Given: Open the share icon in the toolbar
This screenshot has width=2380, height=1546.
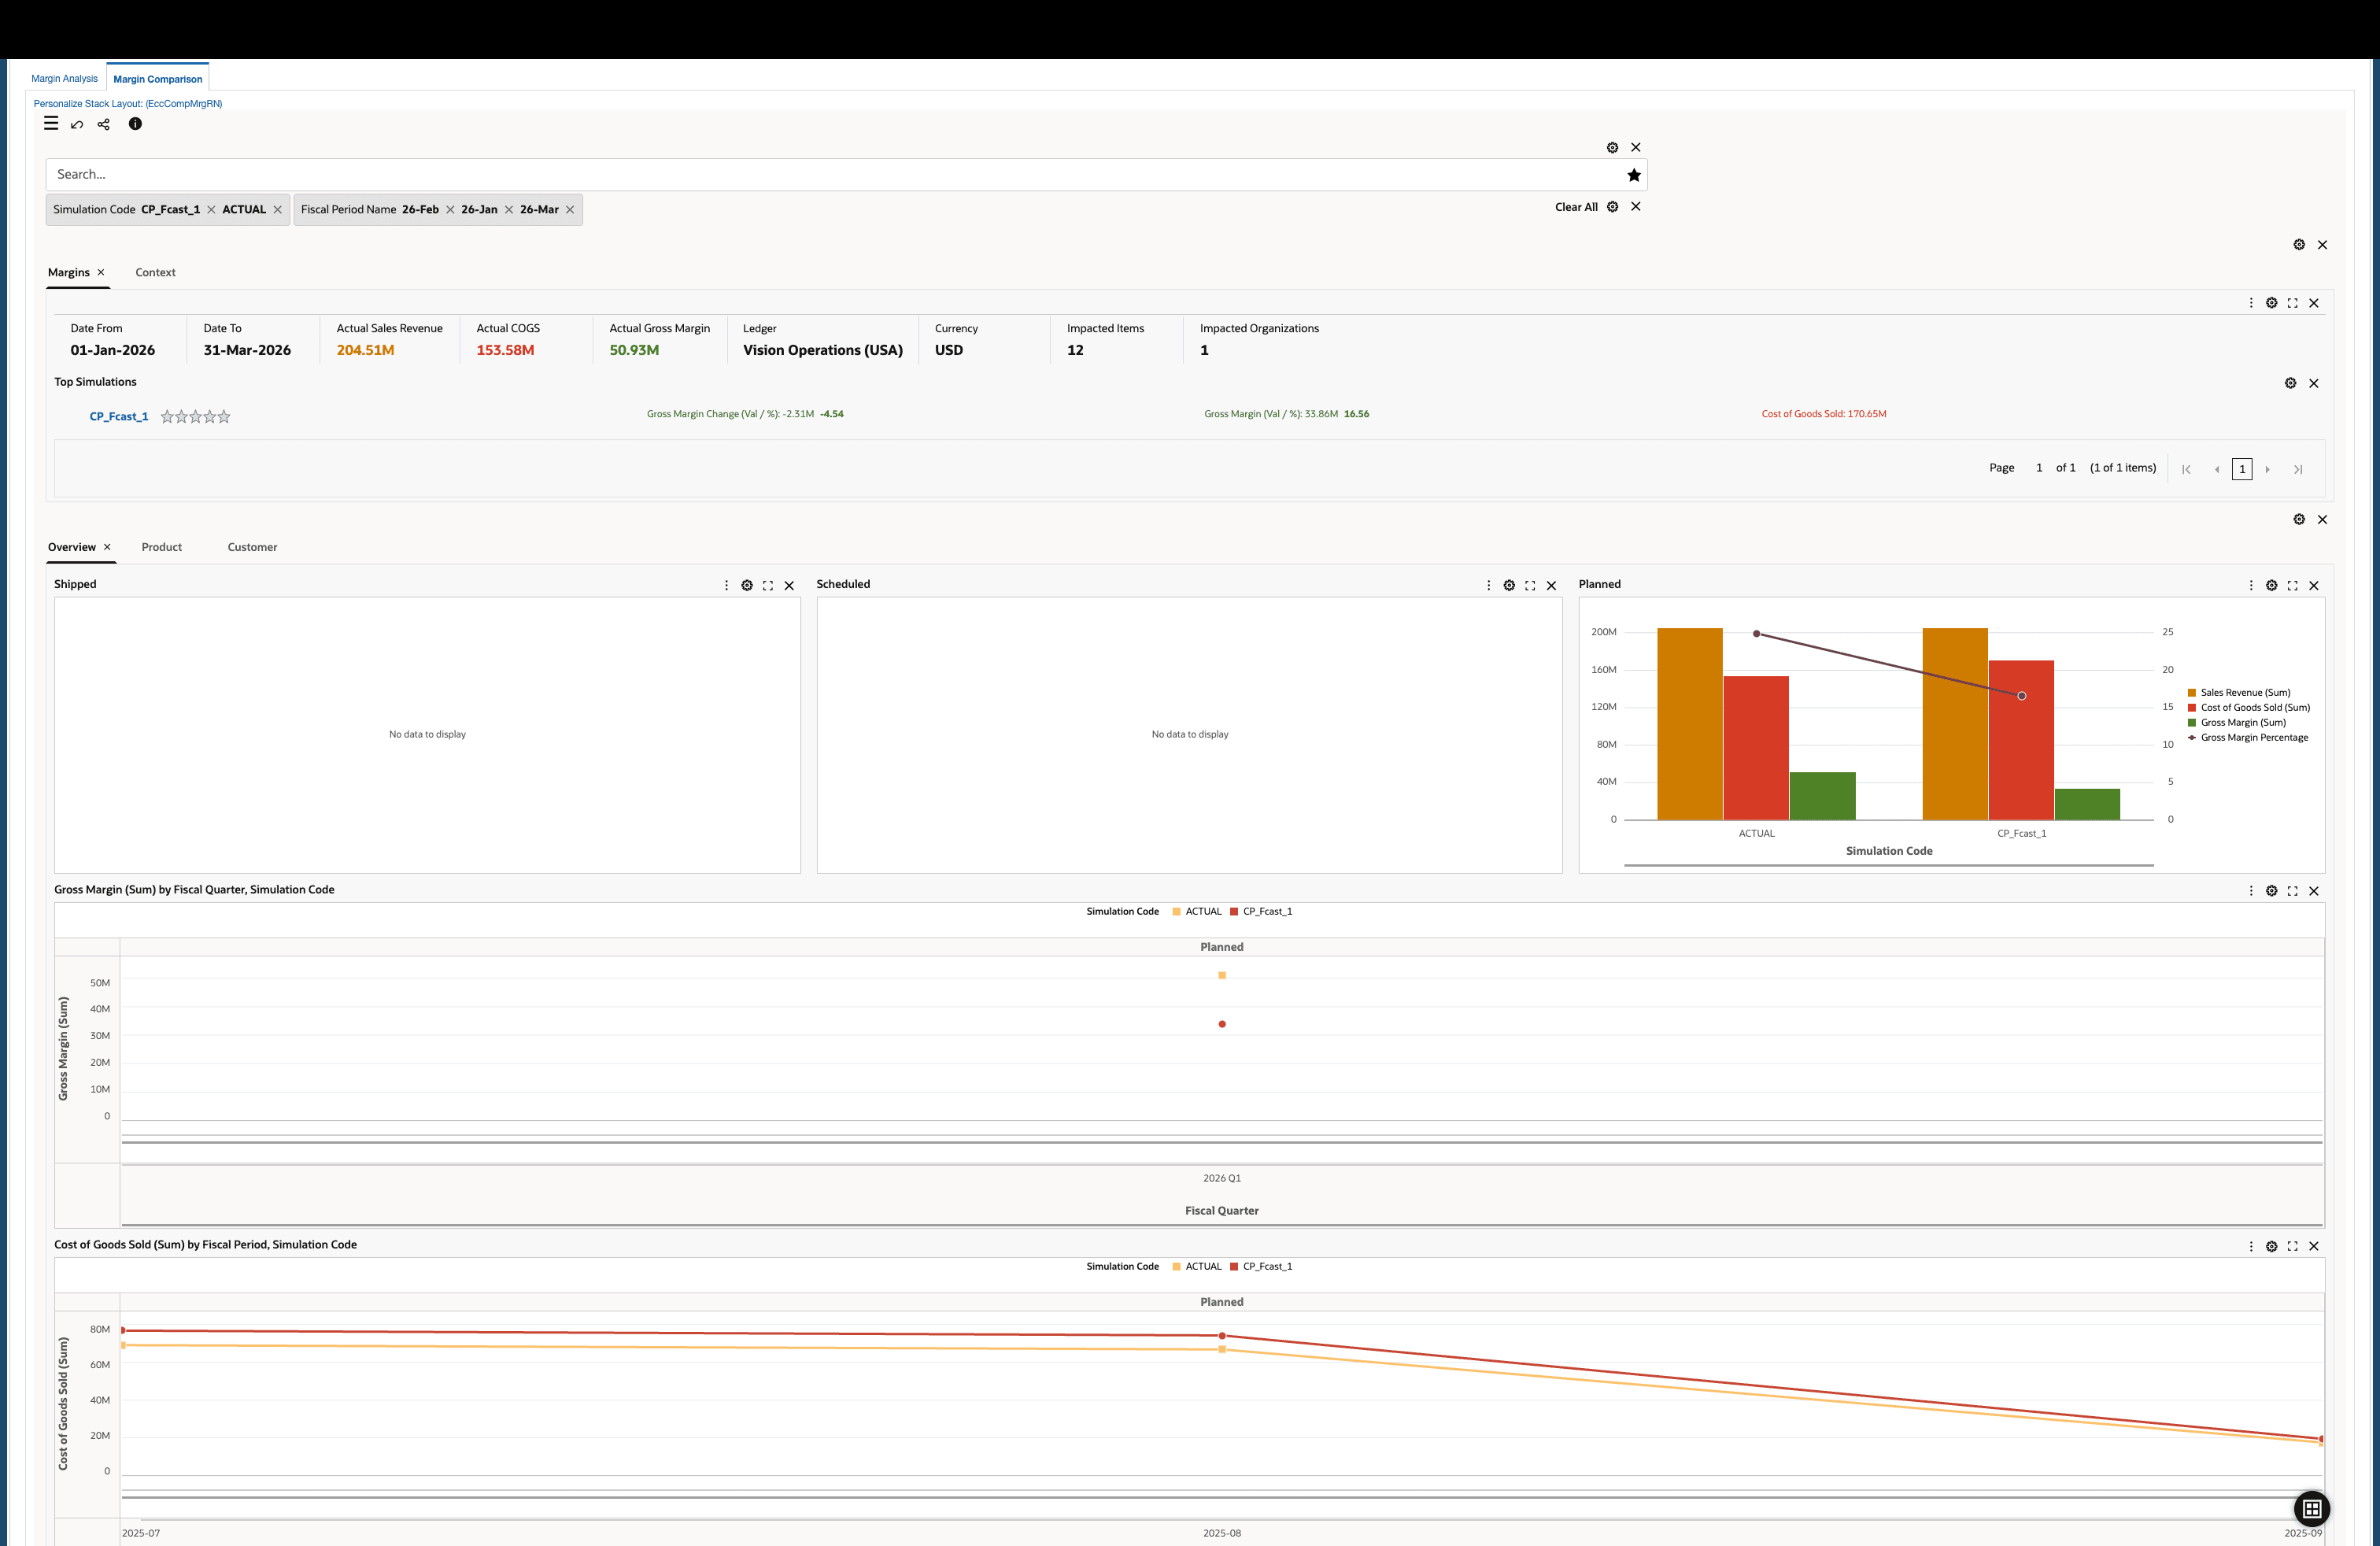Looking at the screenshot, I should click(x=103, y=124).
